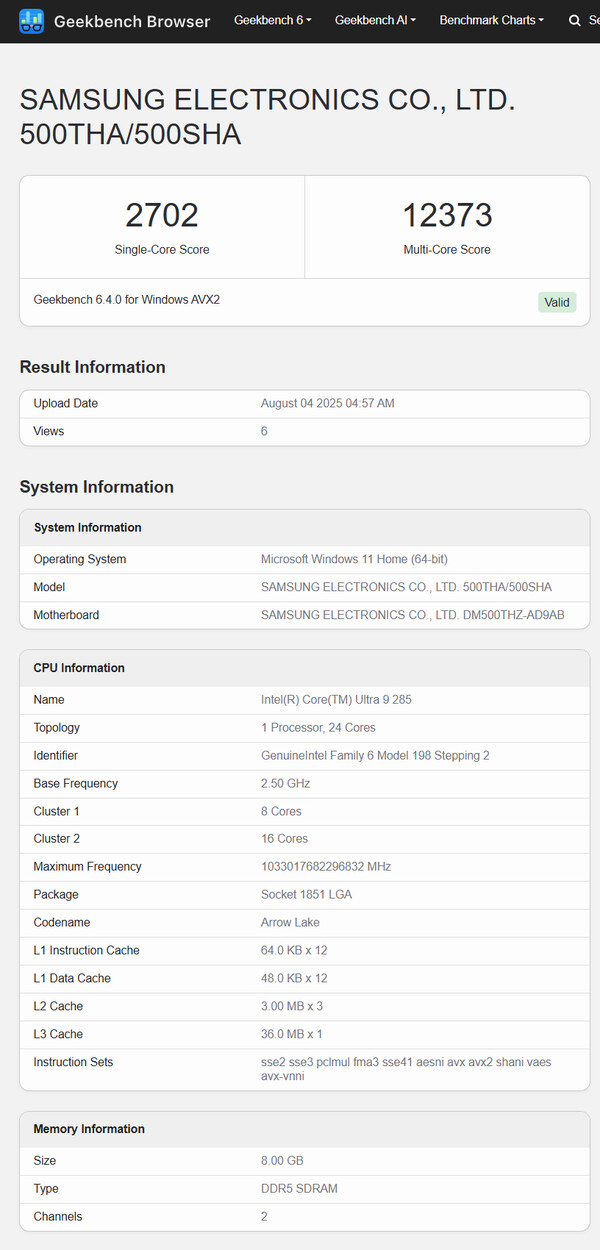Click Geekbench 6.4.0 for Windows AVX2 text
The width and height of the screenshot is (600, 1250).
(x=127, y=300)
